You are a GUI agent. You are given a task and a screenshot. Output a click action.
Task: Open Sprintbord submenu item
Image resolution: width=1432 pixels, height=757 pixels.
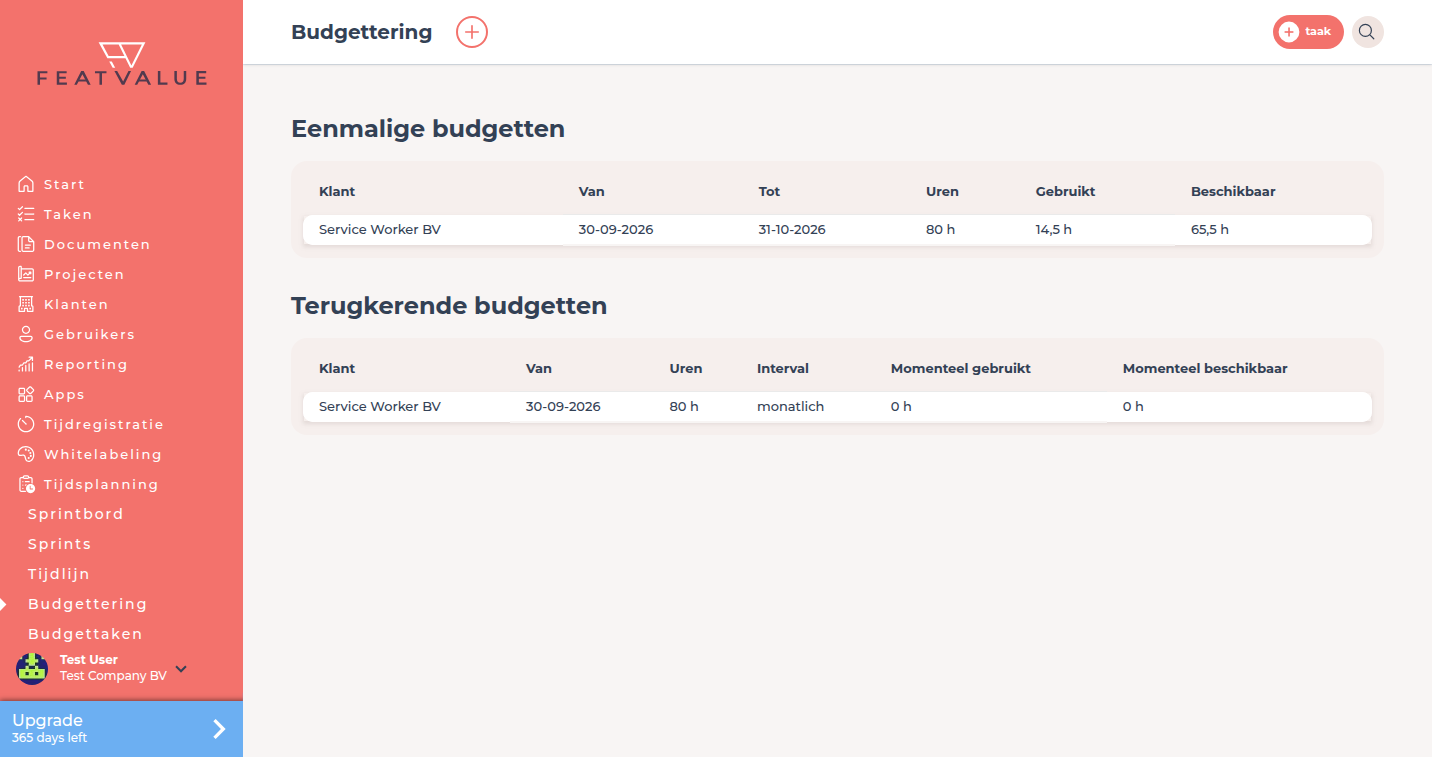76,514
